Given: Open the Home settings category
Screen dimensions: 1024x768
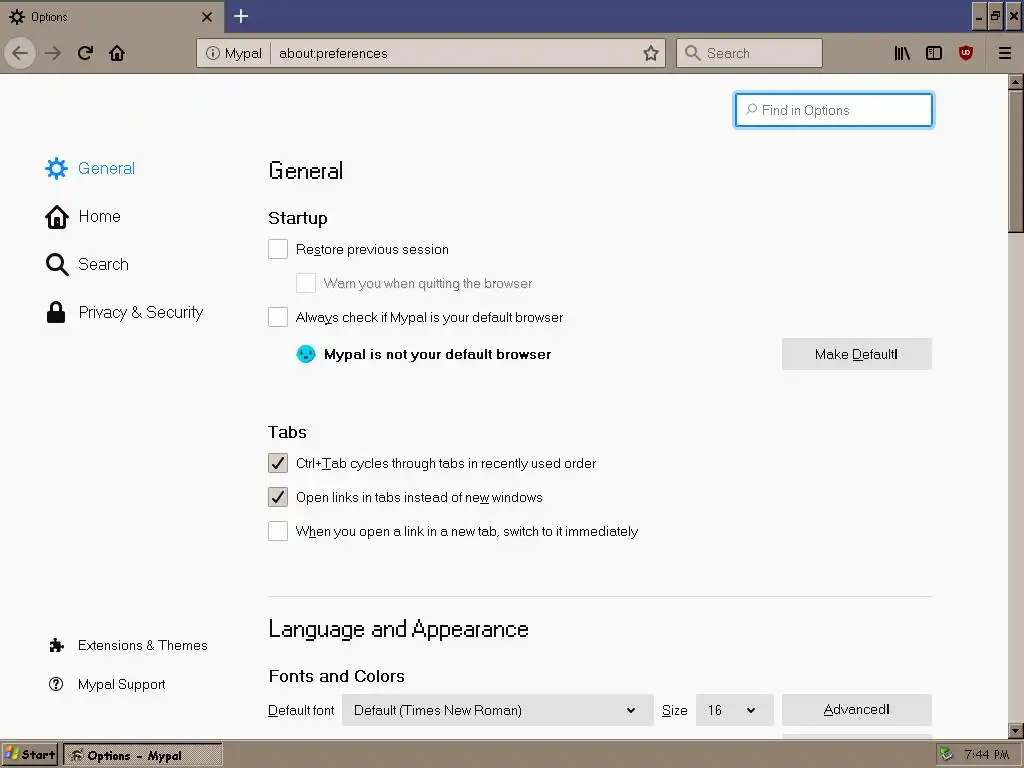Looking at the screenshot, I should (x=99, y=216).
